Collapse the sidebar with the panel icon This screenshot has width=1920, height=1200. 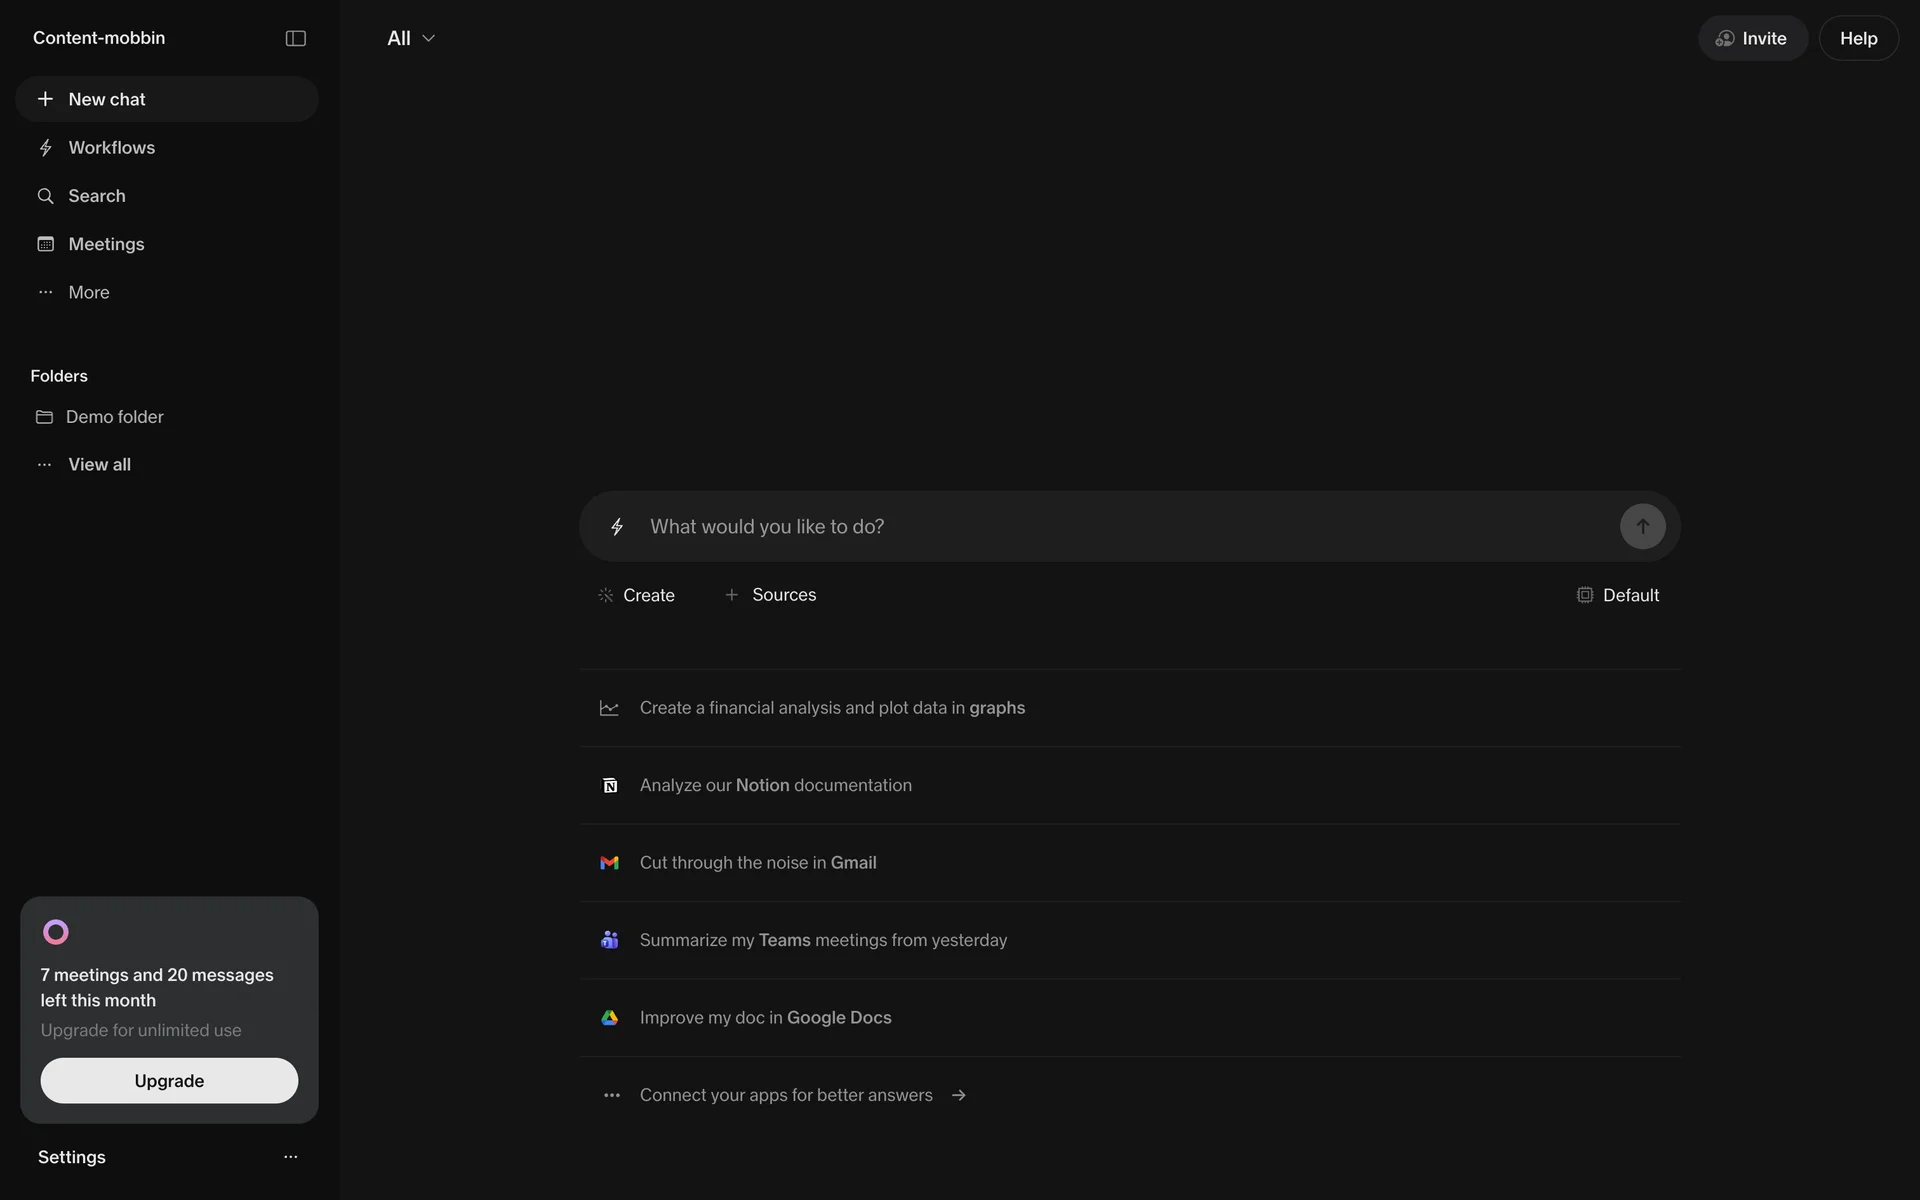[295, 38]
